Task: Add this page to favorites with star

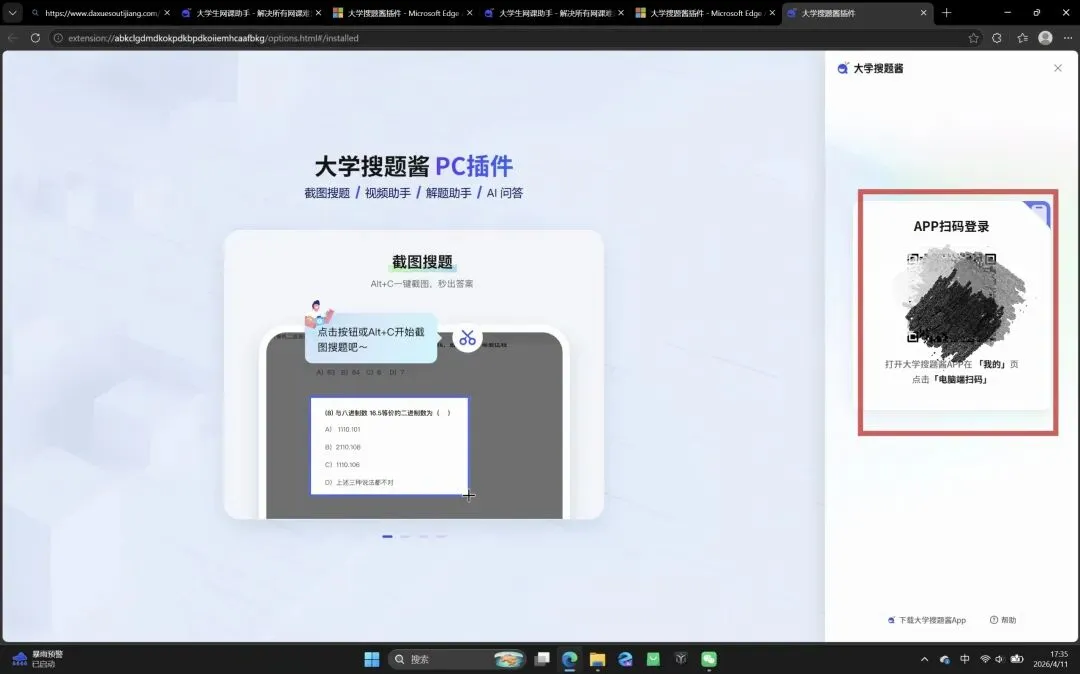Action: pyautogui.click(x=973, y=38)
